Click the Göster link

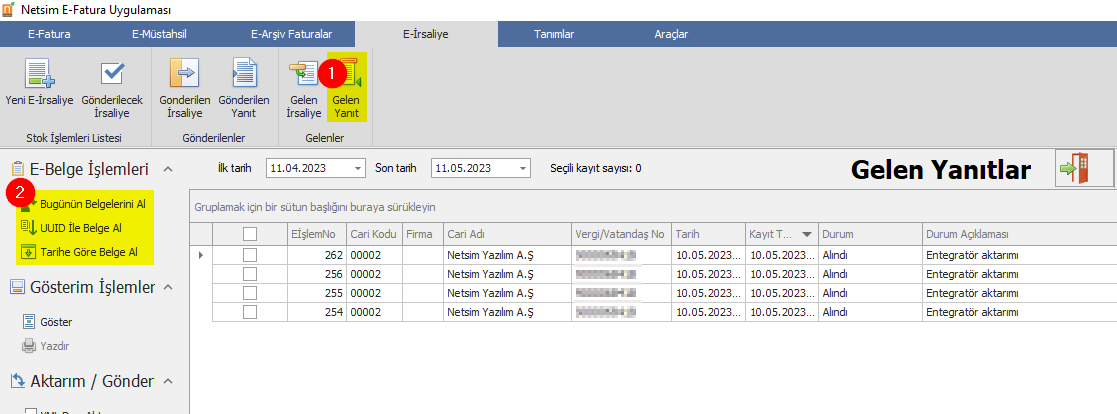click(x=56, y=322)
